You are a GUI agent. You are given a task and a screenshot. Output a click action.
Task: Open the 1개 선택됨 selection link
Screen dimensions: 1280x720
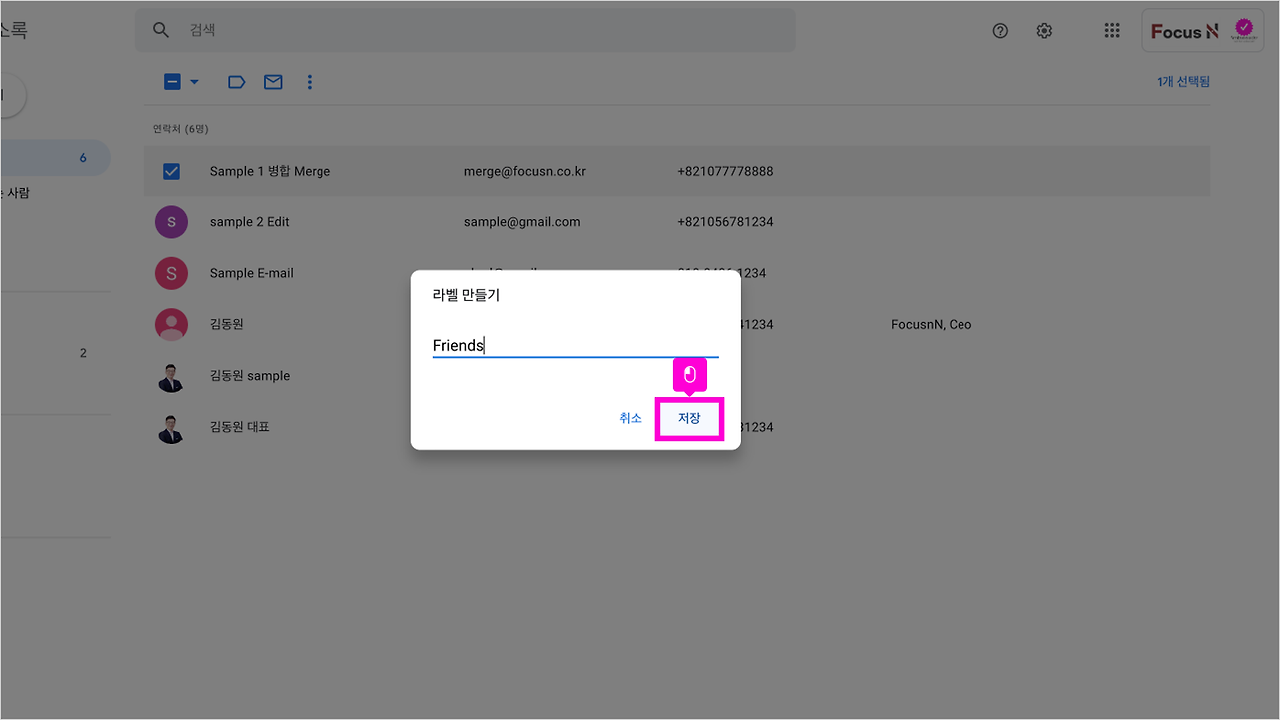pyautogui.click(x=1183, y=81)
